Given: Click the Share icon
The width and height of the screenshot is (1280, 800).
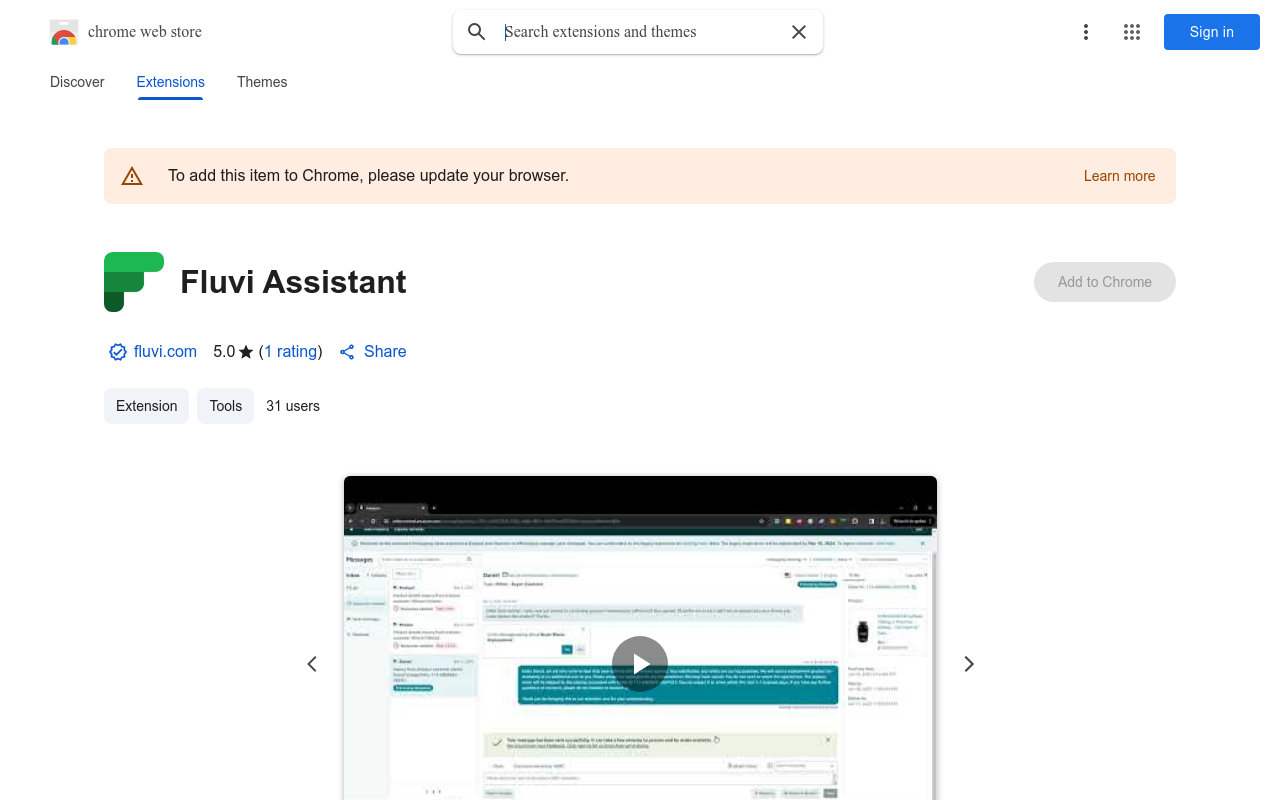Looking at the screenshot, I should pyautogui.click(x=347, y=352).
